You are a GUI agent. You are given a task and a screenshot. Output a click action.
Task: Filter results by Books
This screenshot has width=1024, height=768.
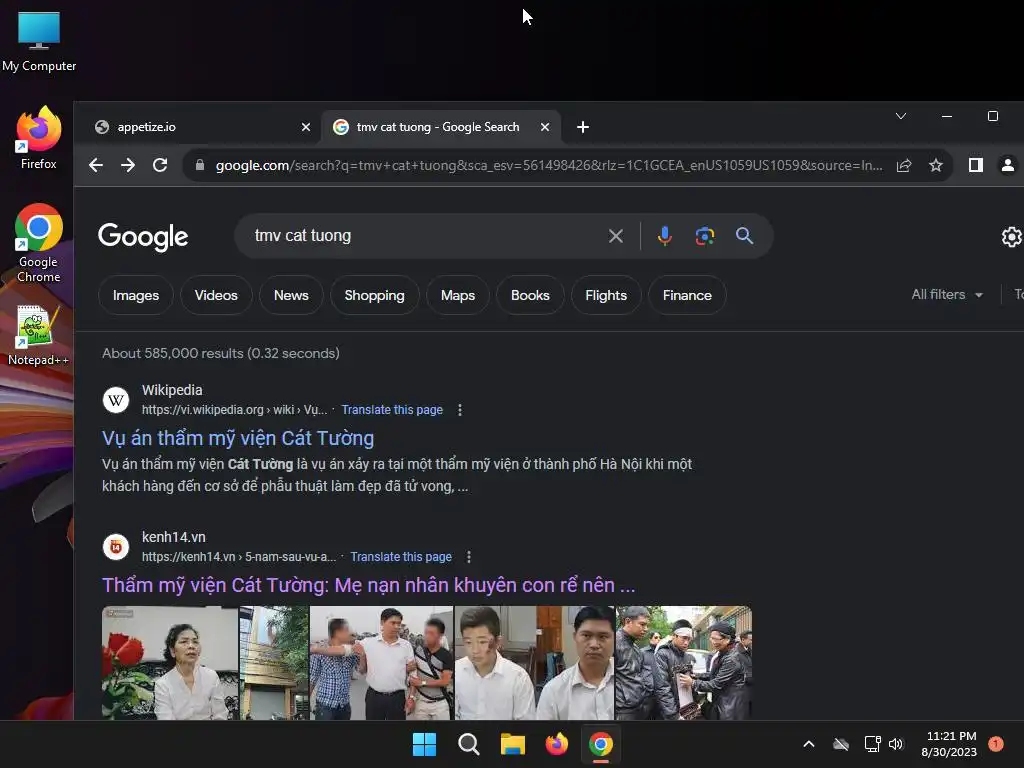click(x=530, y=295)
